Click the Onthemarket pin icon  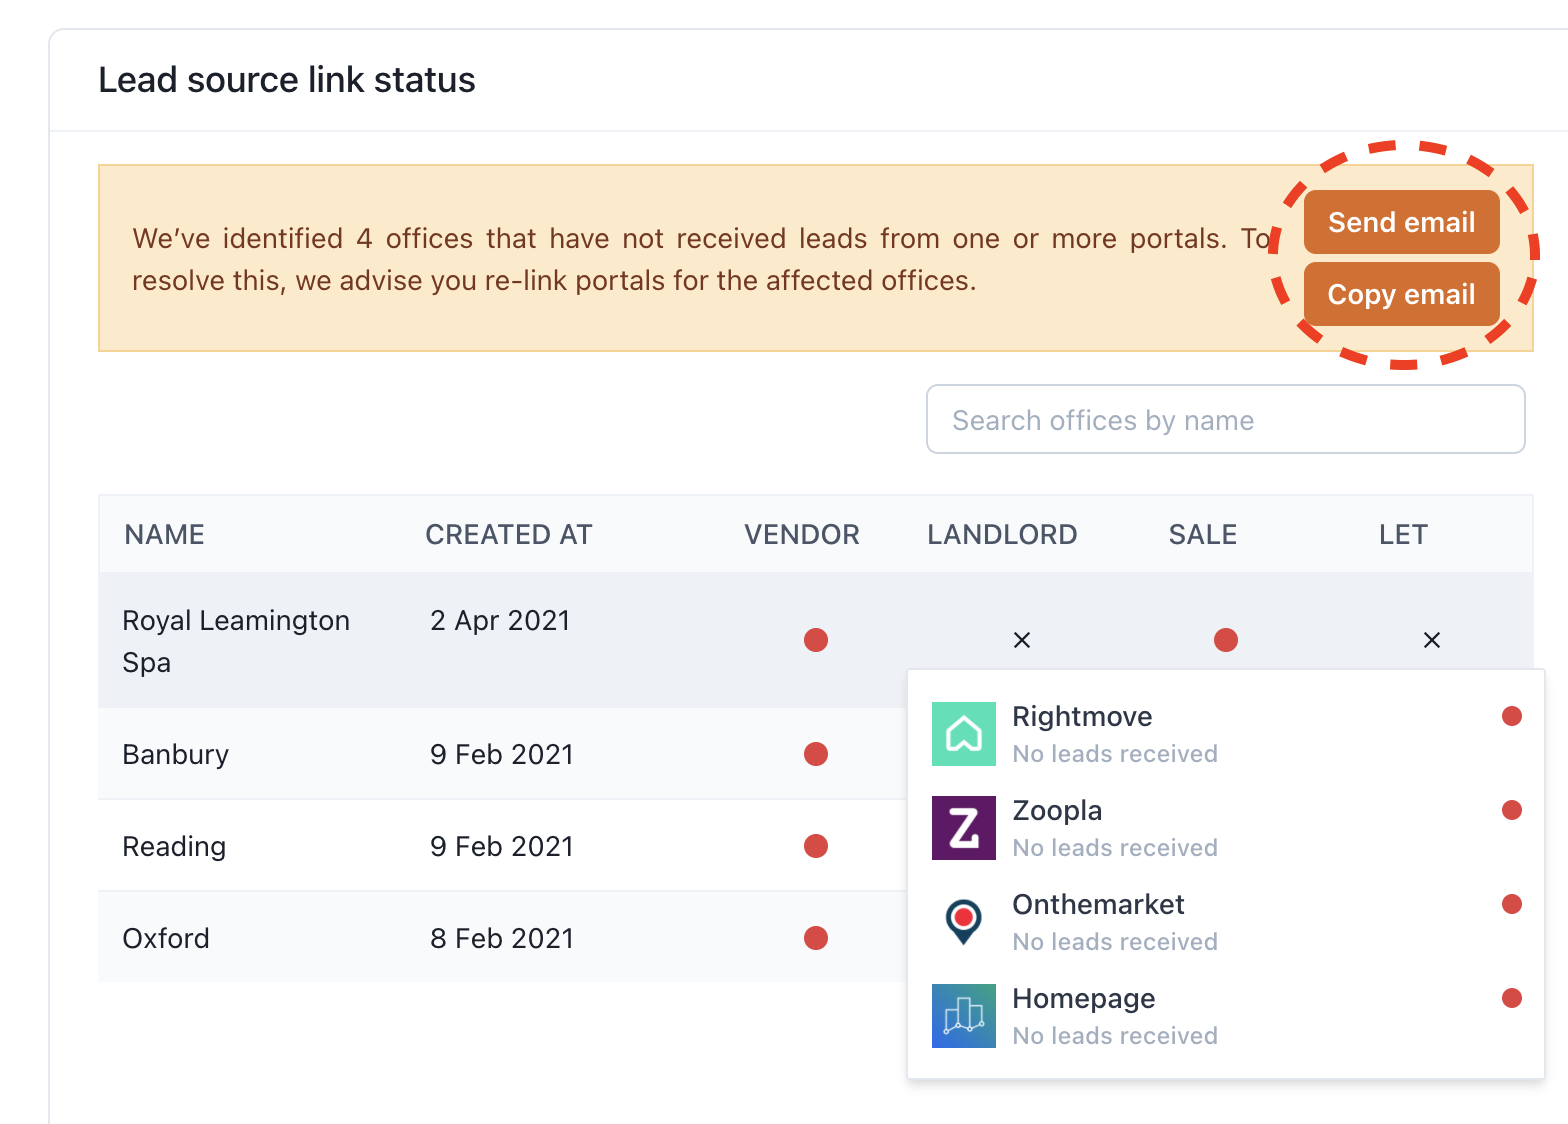(x=963, y=921)
